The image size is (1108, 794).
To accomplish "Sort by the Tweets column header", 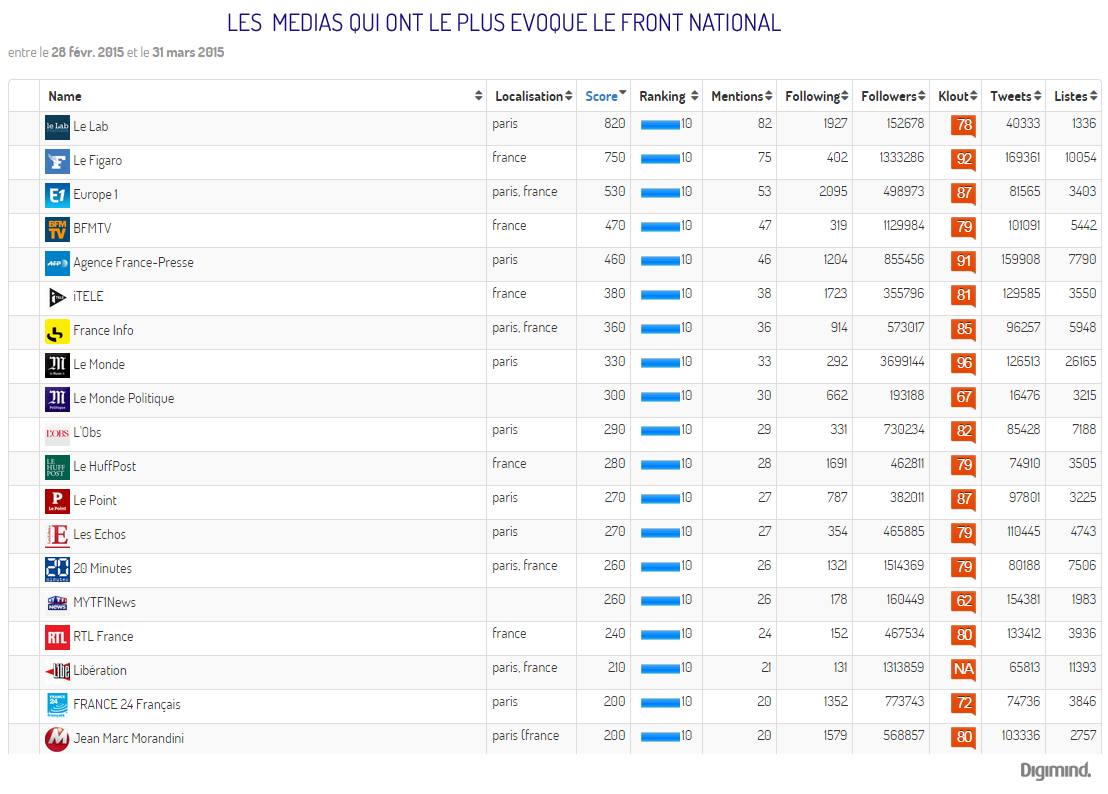I will pos(1013,96).
